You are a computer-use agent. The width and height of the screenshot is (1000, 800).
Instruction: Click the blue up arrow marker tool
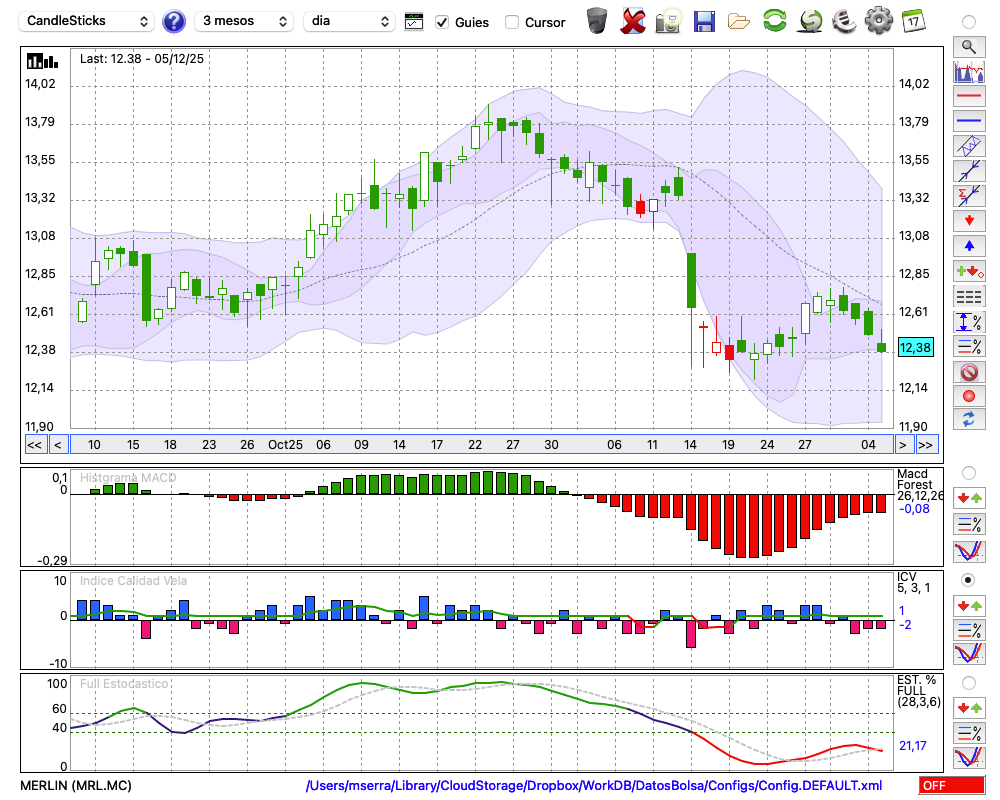(969, 246)
